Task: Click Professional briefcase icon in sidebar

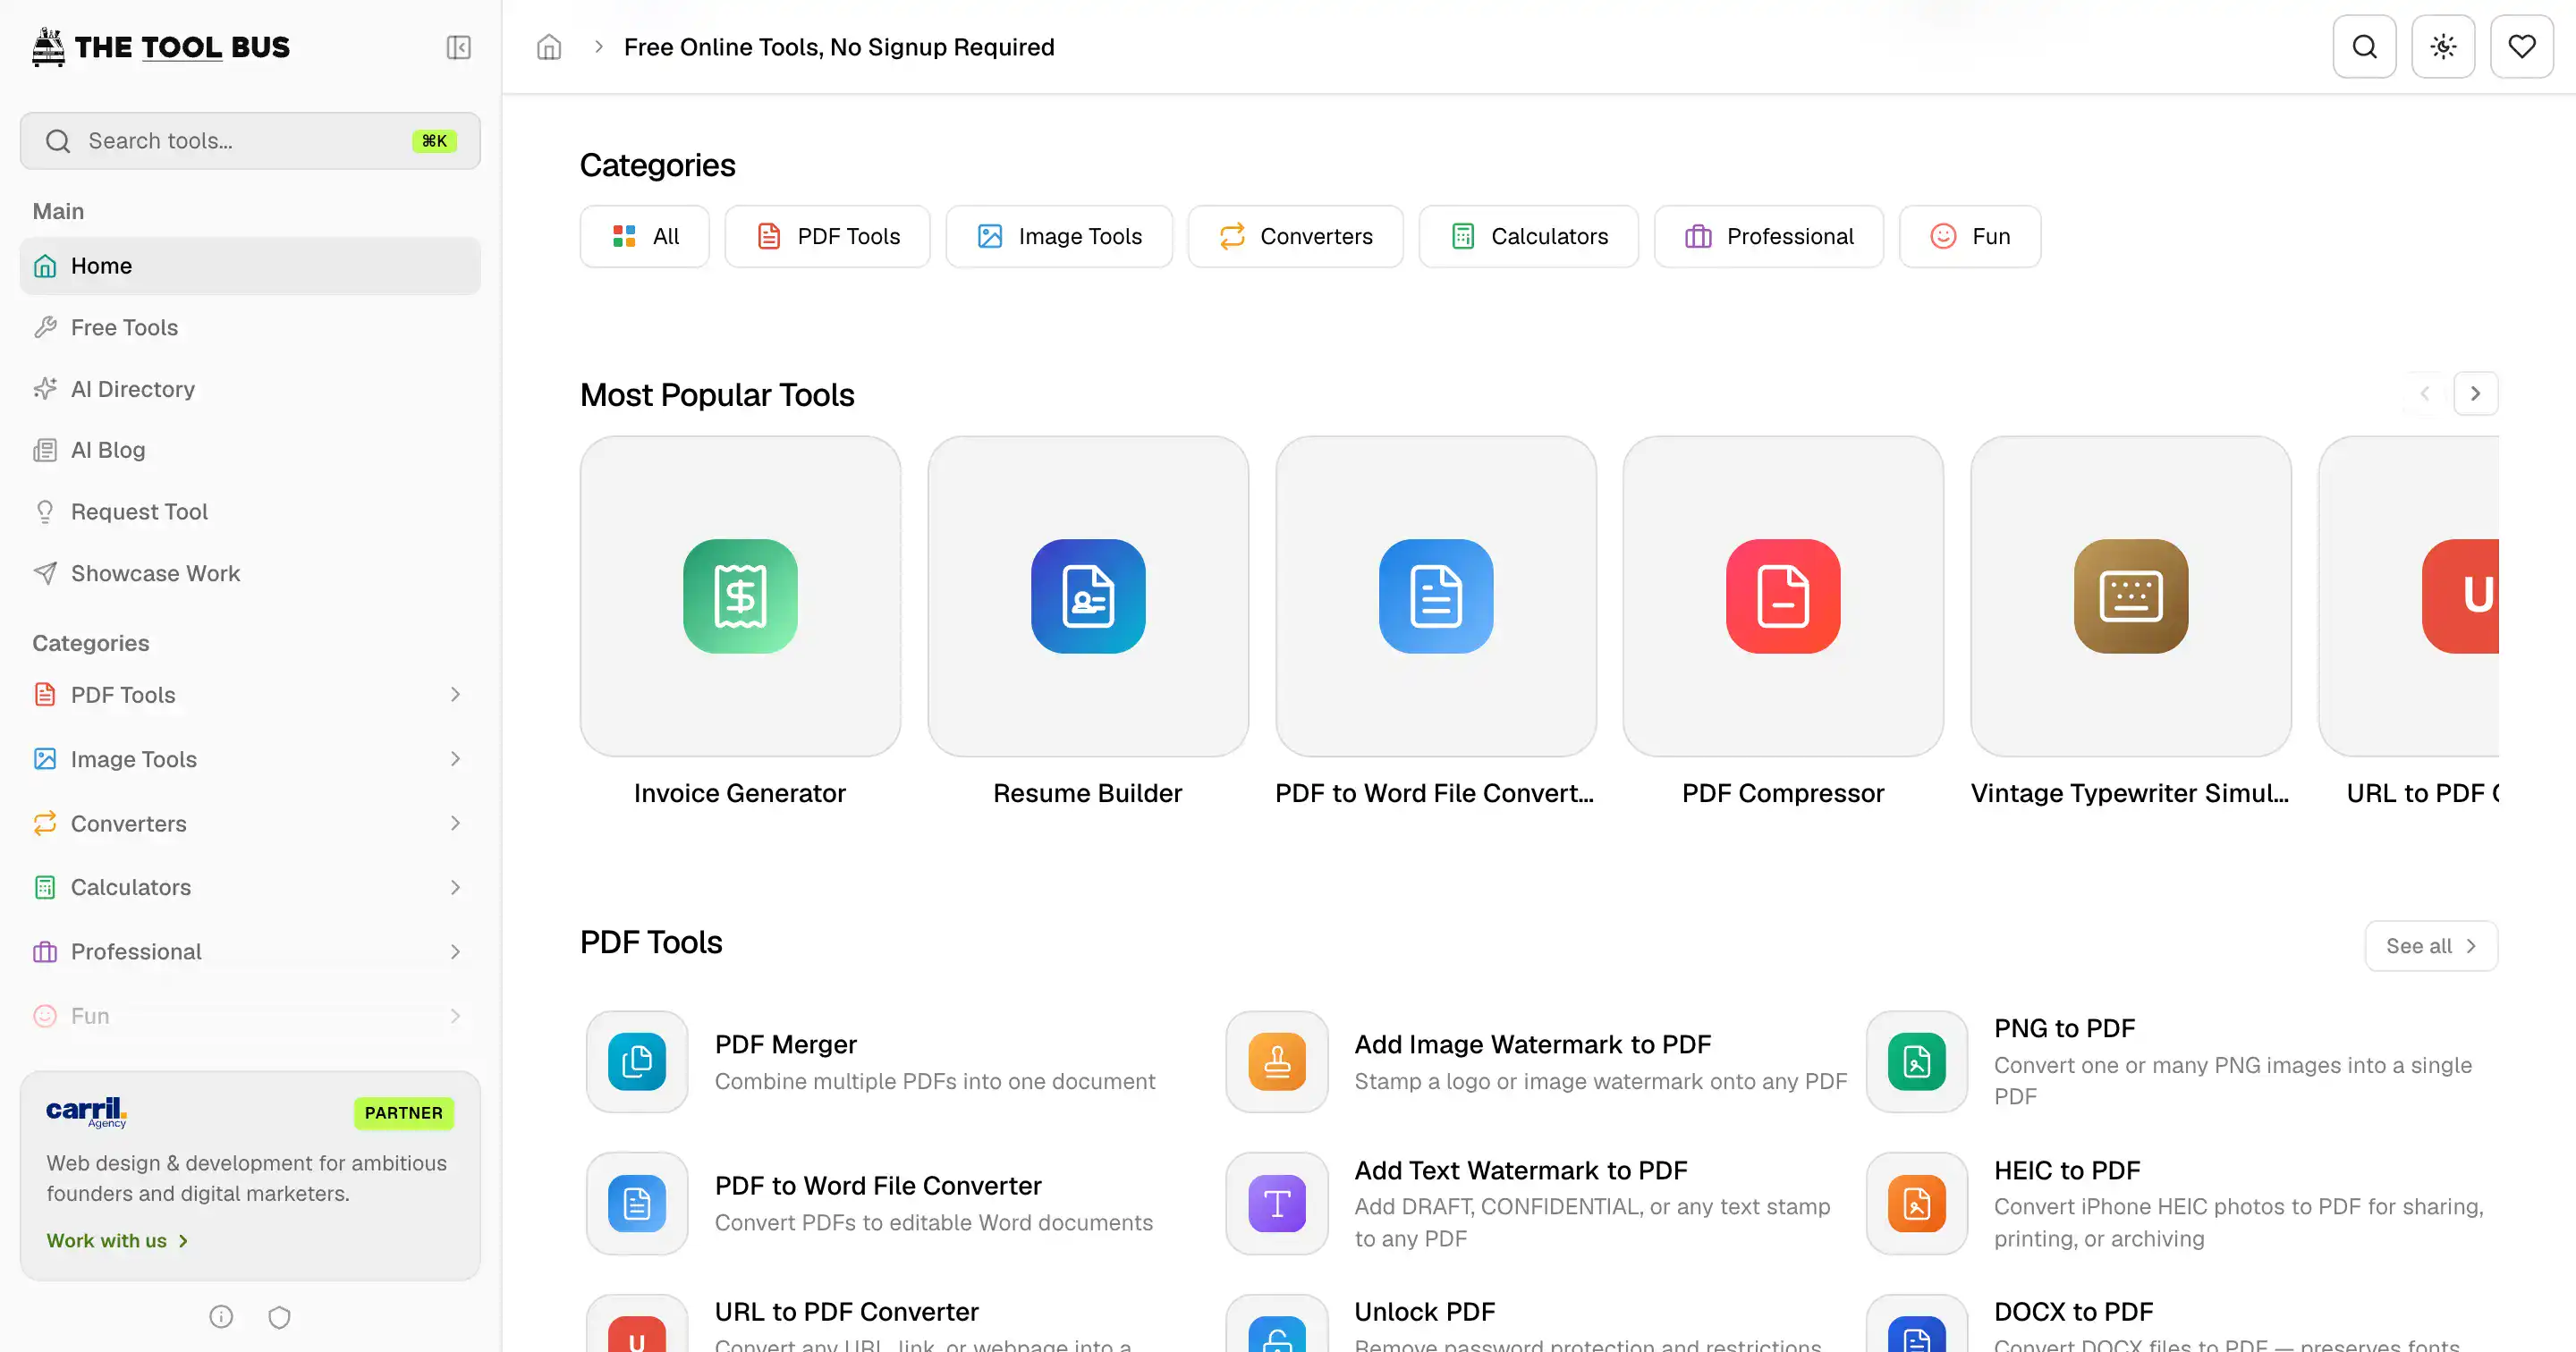Action: tap(45, 952)
